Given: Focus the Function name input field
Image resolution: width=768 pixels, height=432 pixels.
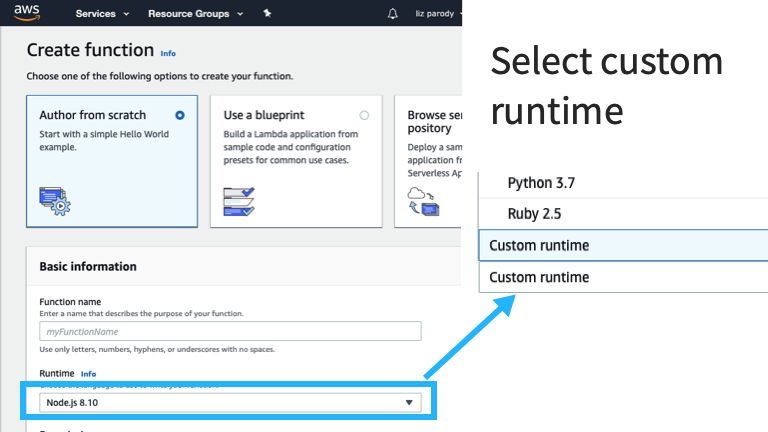Looking at the screenshot, I should (x=230, y=331).
